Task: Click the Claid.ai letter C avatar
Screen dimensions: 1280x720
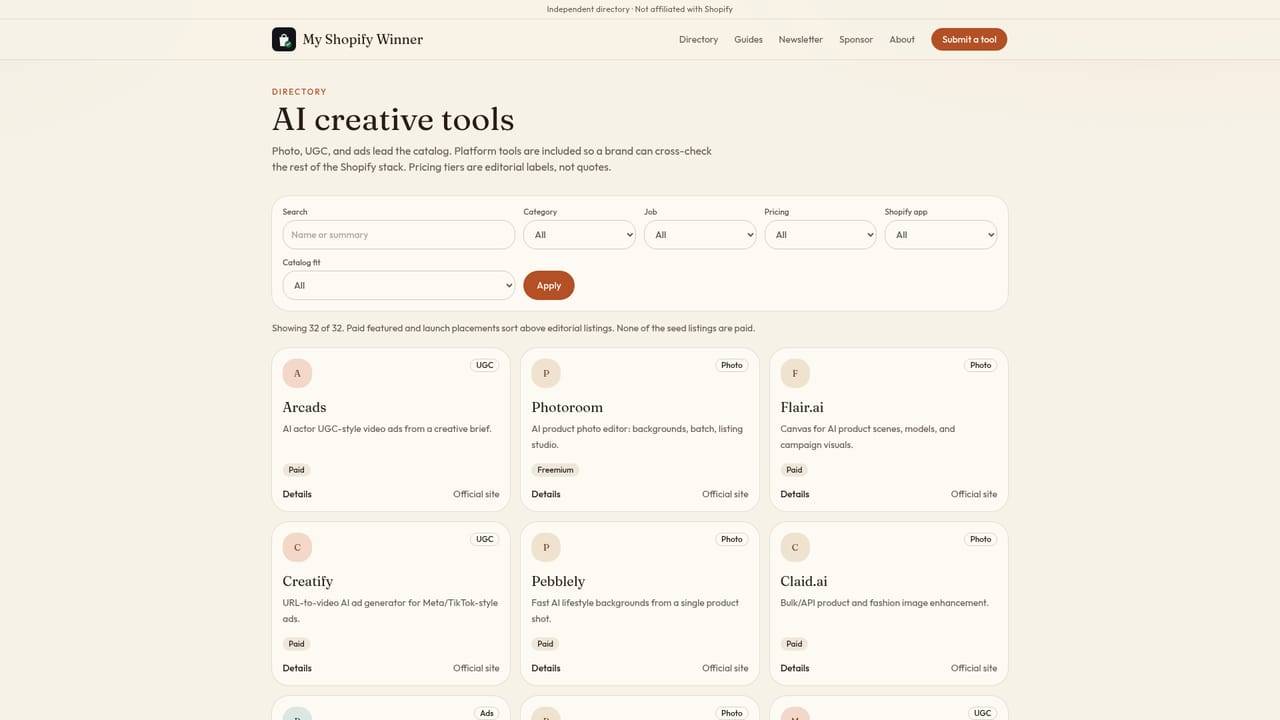Action: coord(795,547)
